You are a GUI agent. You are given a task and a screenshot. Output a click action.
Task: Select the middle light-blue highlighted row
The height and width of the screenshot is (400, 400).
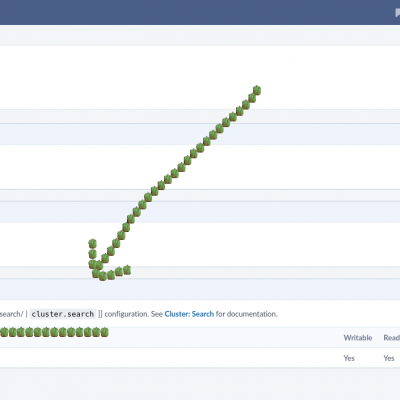click(200, 212)
